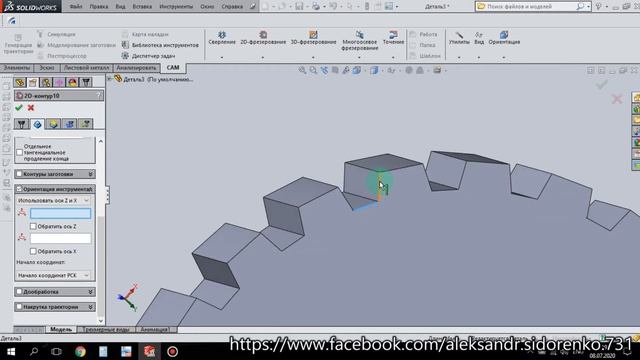This screenshot has width=640, height=360.
Task: Open the dropdown arrow under 2D-фрезерование
Action: (x=263, y=58)
